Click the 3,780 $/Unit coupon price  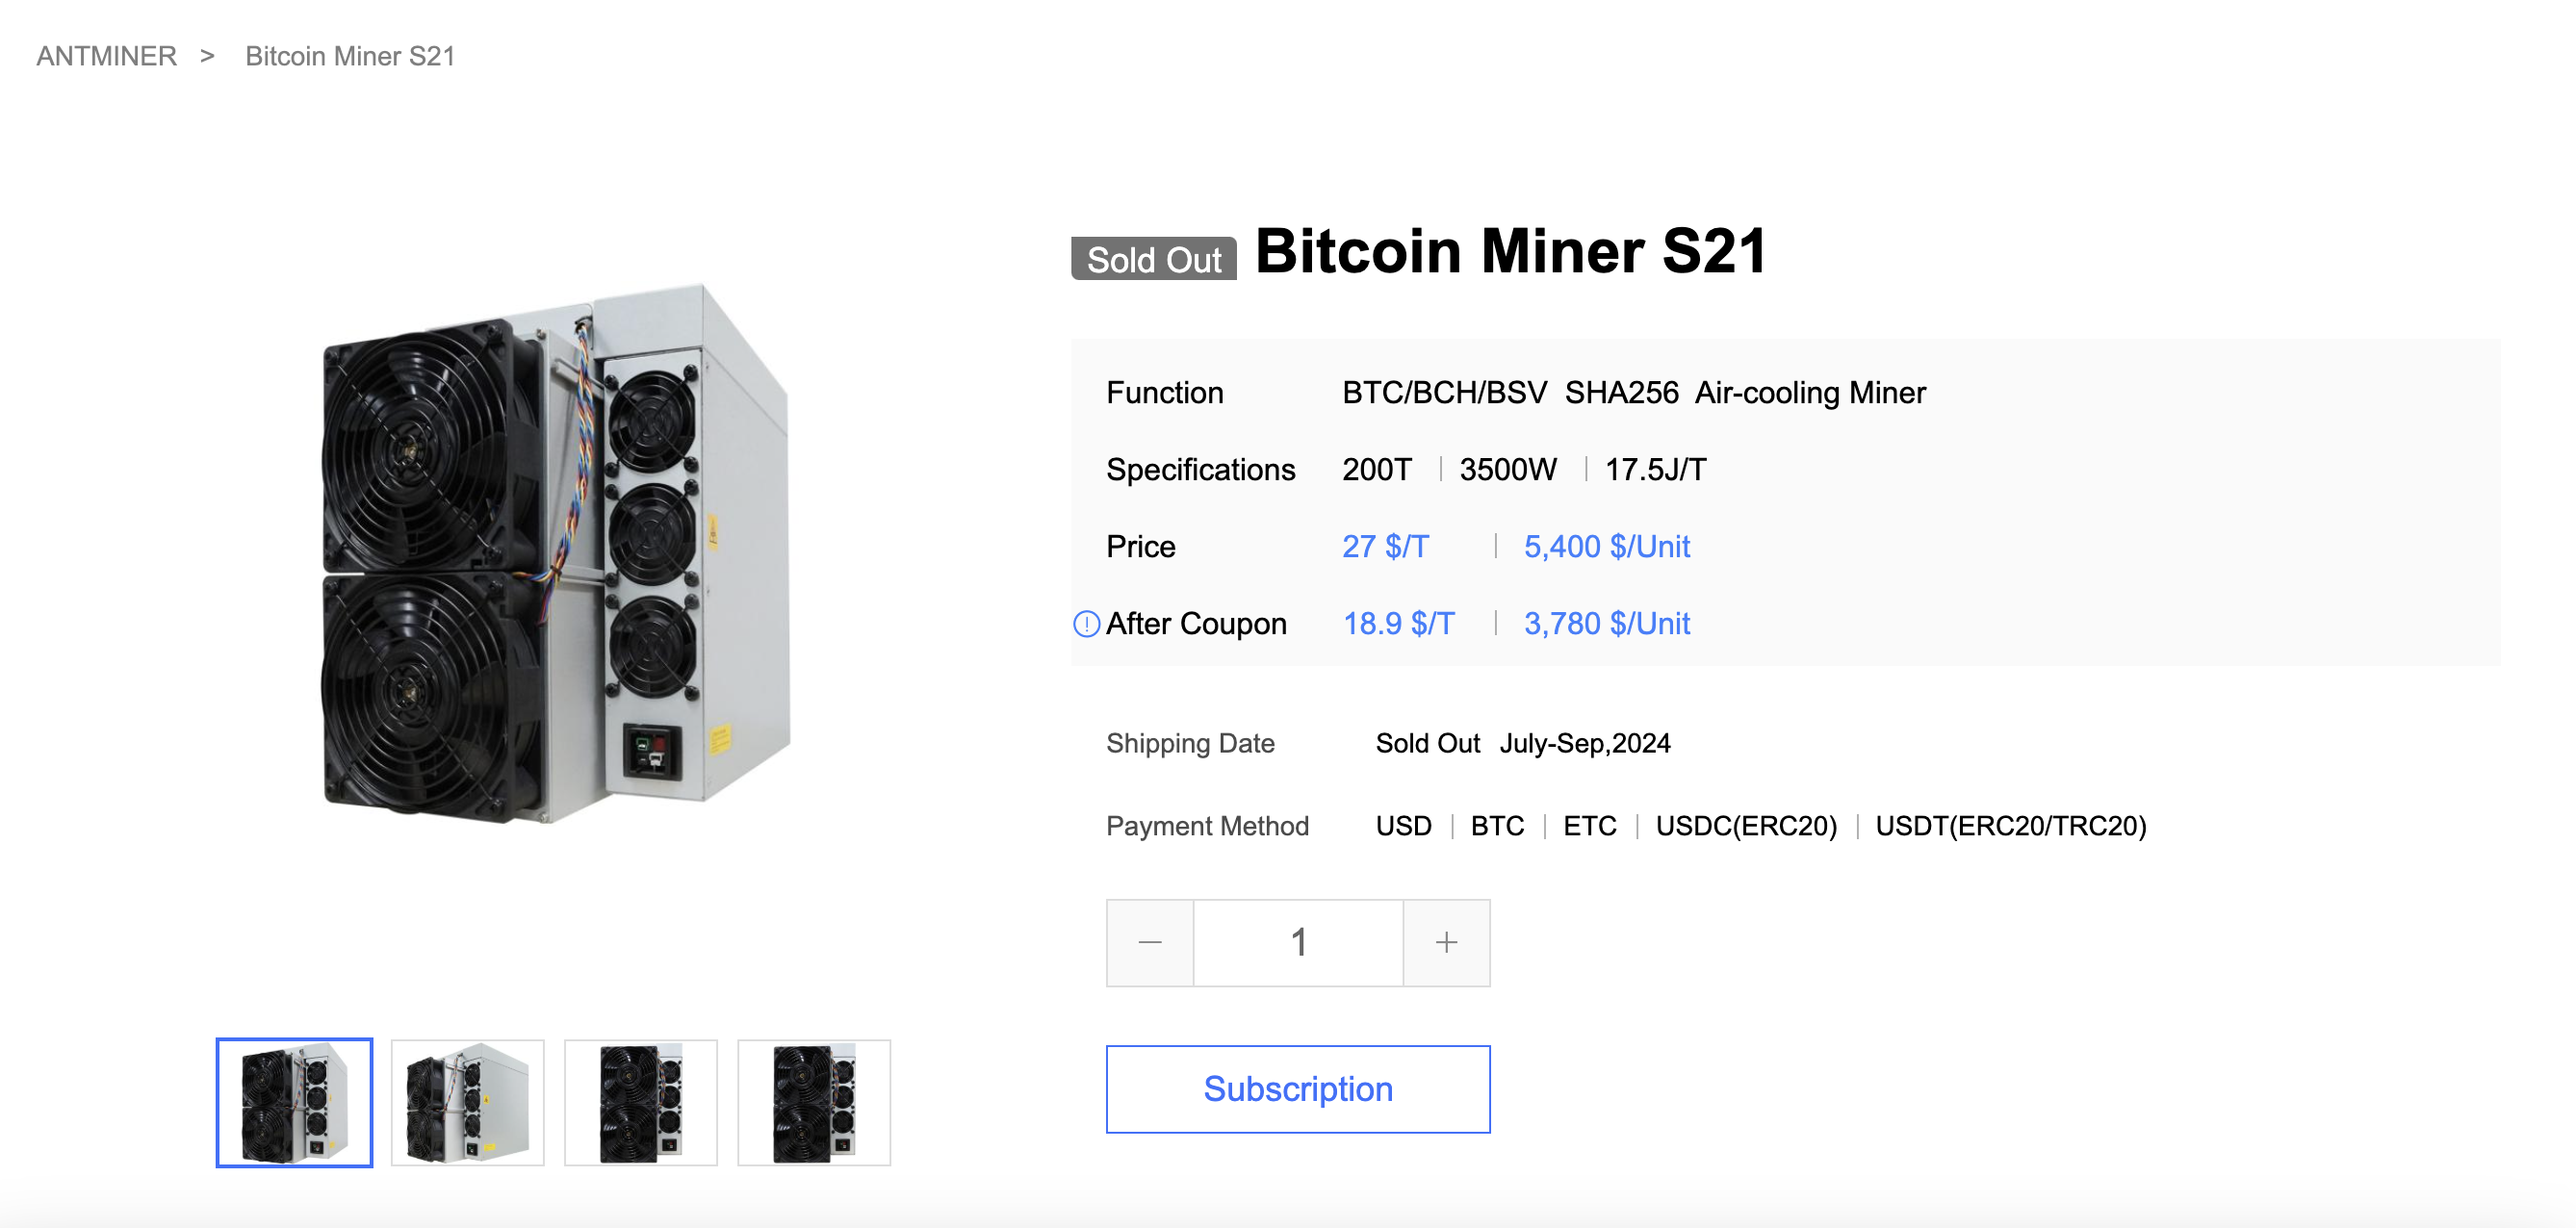pyautogui.click(x=1606, y=624)
